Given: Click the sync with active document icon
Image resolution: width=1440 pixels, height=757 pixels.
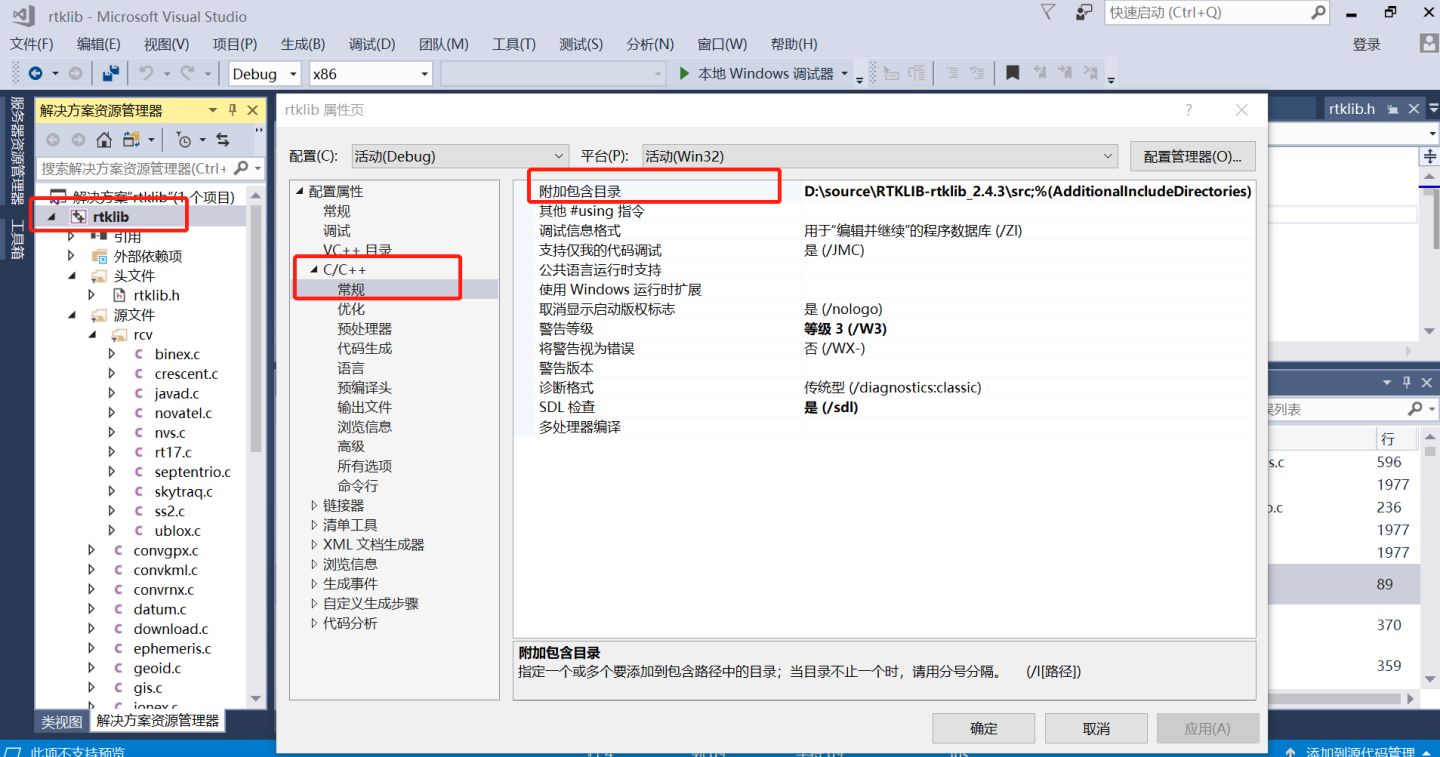Looking at the screenshot, I should click(222, 139).
